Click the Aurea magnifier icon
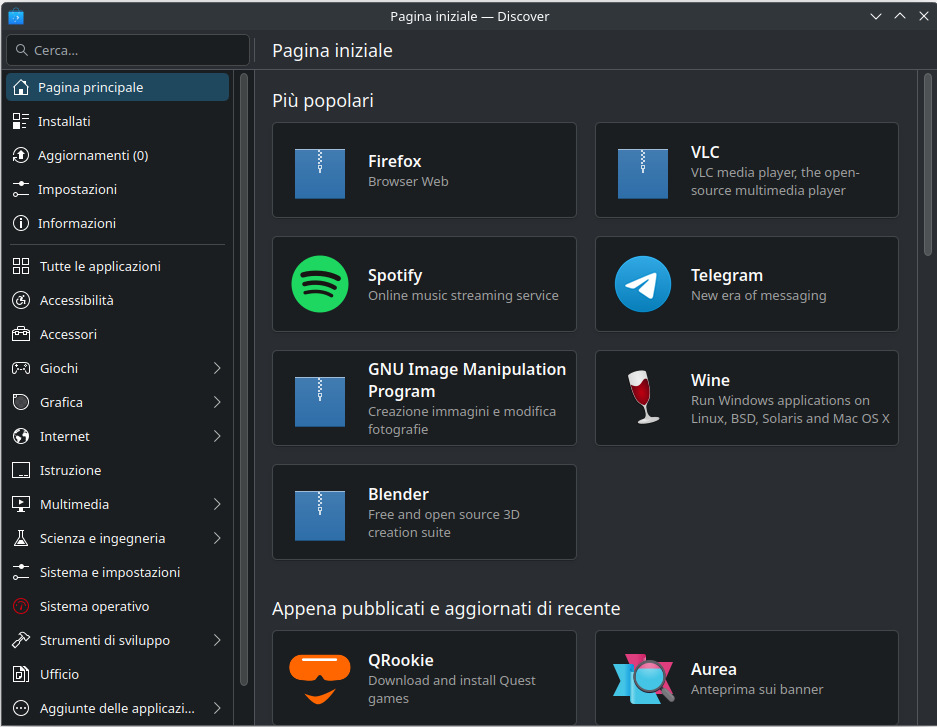Image resolution: width=937 pixels, height=727 pixels. click(x=643, y=678)
